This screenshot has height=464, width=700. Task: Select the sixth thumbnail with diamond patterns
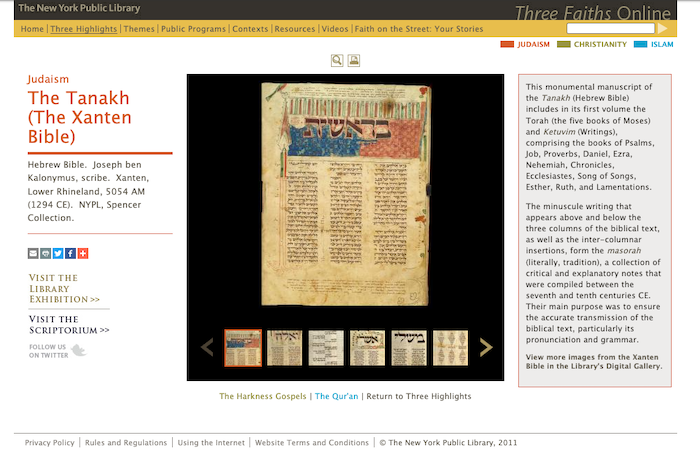[450, 348]
